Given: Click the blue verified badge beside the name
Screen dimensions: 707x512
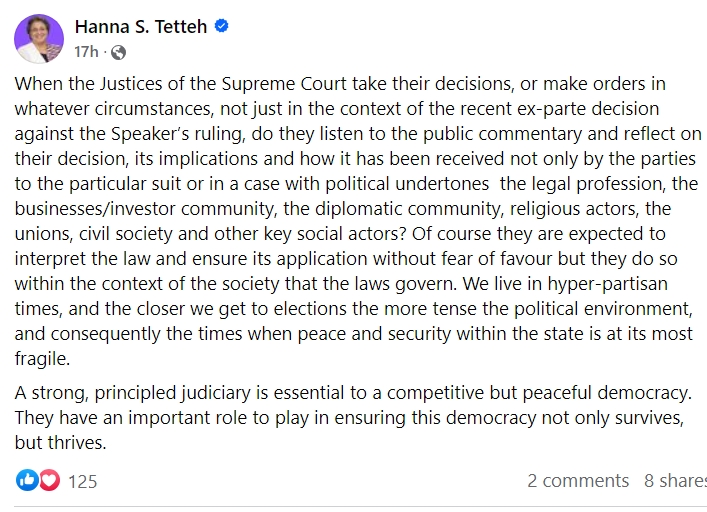Looking at the screenshot, I should point(222,27).
